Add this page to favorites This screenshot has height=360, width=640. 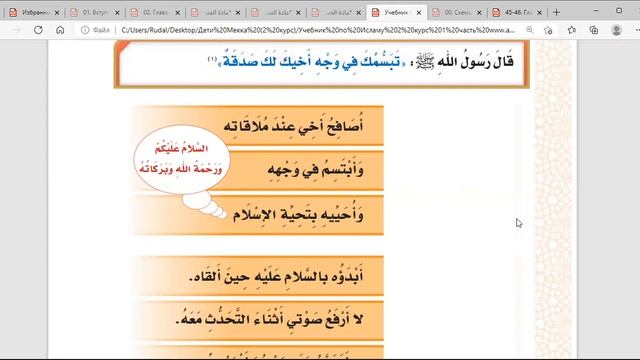(548, 30)
